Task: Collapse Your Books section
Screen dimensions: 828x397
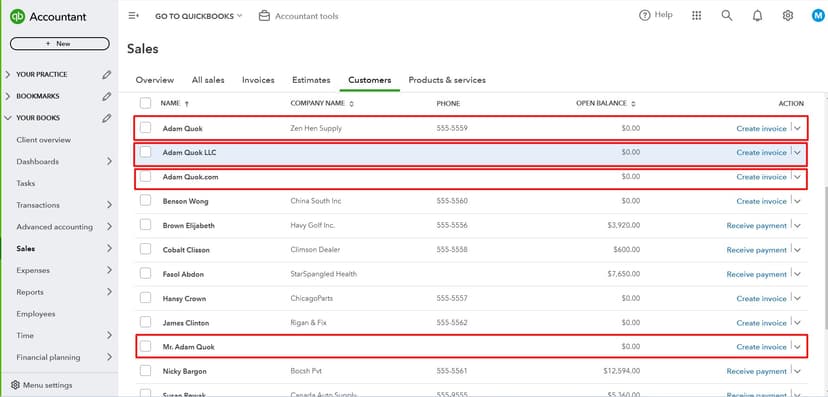Action: tap(7, 118)
